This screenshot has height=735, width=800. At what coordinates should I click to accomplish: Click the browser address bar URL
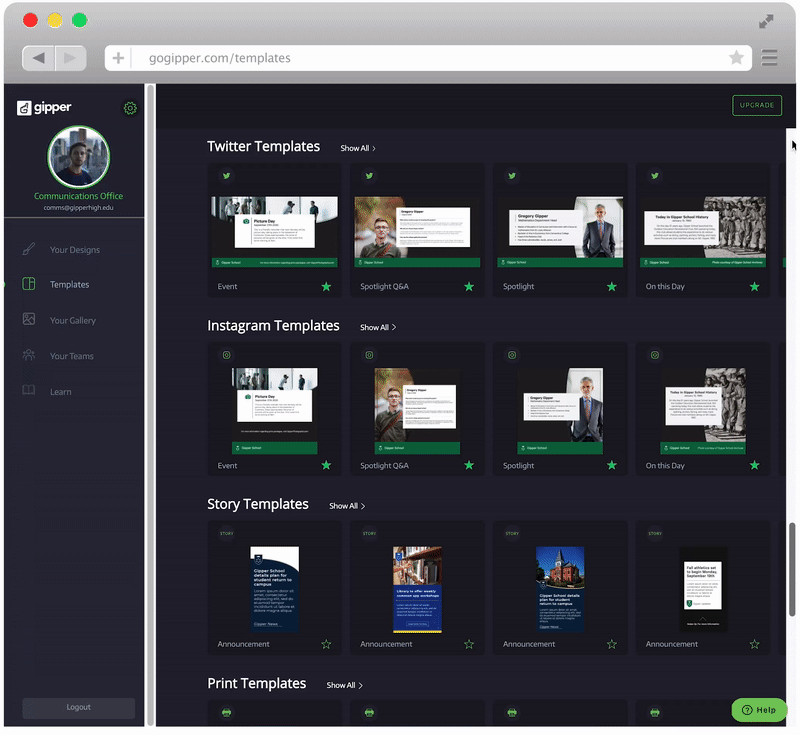pos(220,58)
